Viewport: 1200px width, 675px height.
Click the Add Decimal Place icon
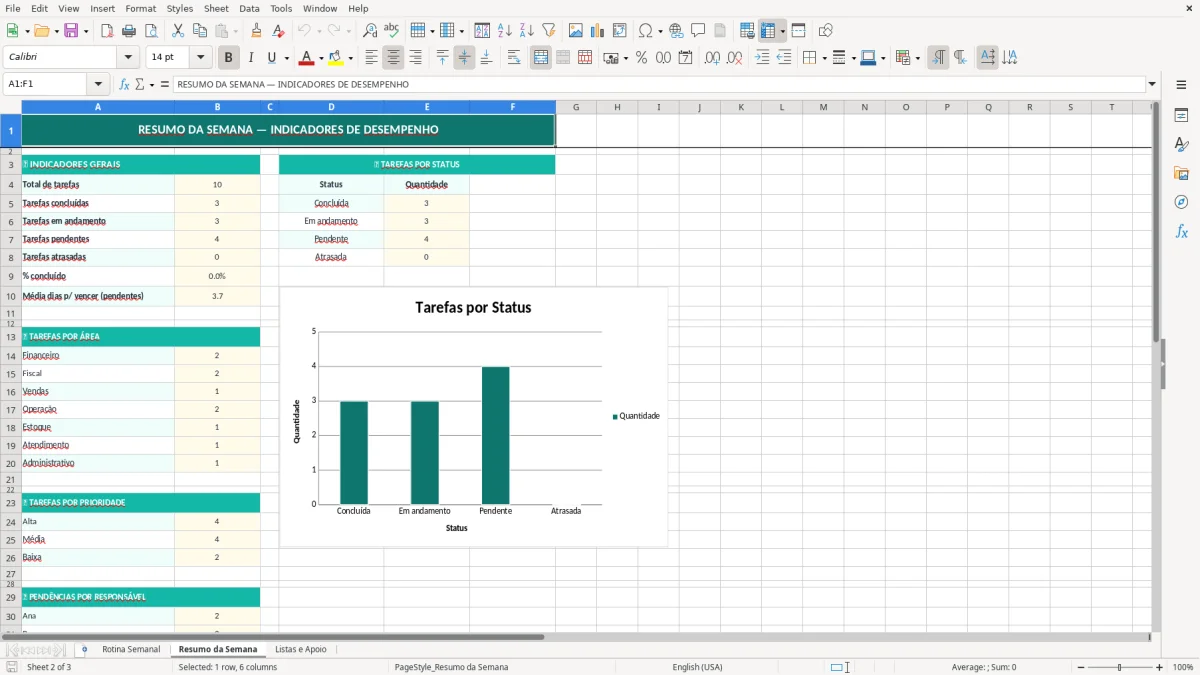[713, 58]
